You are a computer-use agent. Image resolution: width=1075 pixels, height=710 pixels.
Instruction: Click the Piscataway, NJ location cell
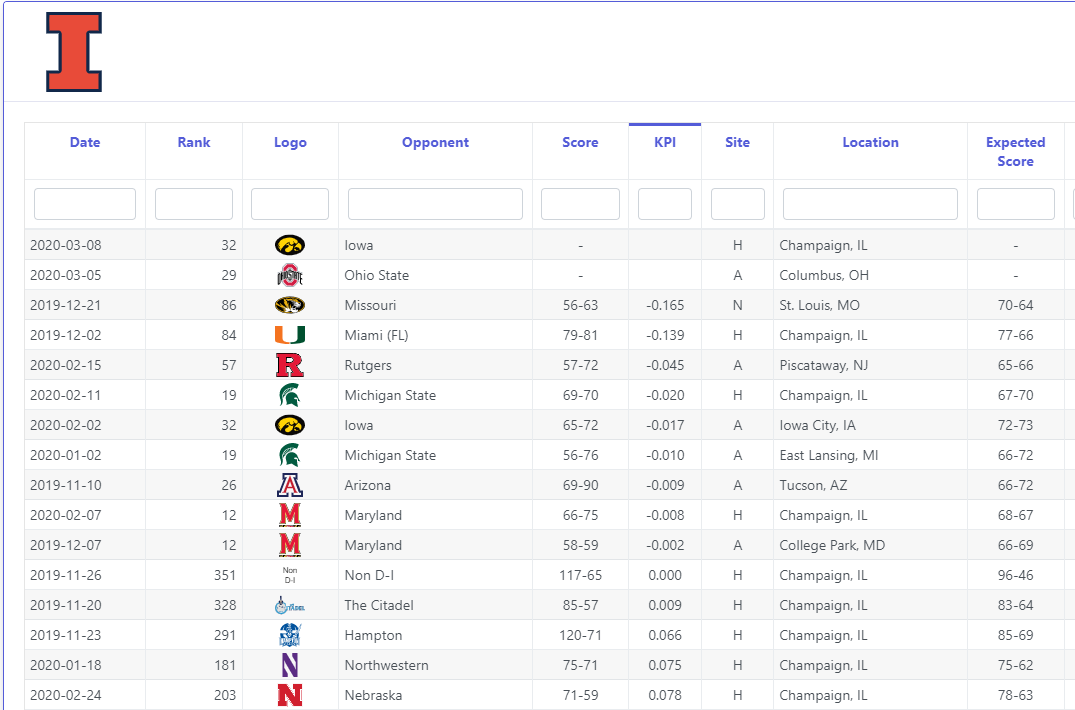(871, 365)
